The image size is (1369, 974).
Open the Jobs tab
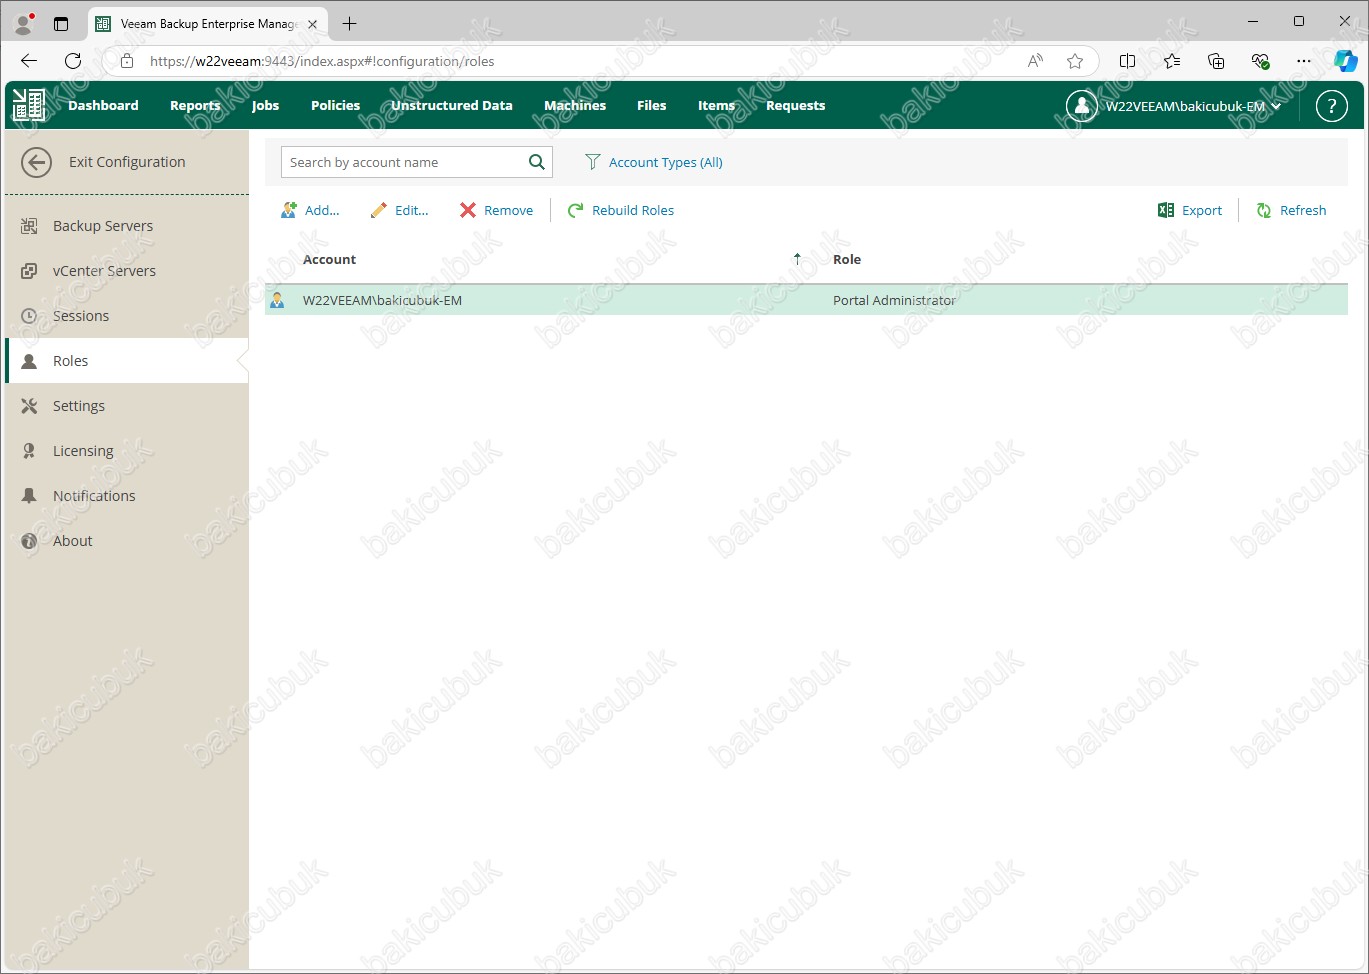(x=265, y=105)
